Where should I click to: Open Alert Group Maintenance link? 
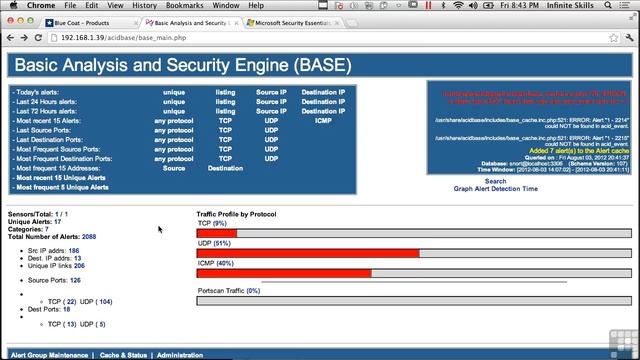click(49, 355)
